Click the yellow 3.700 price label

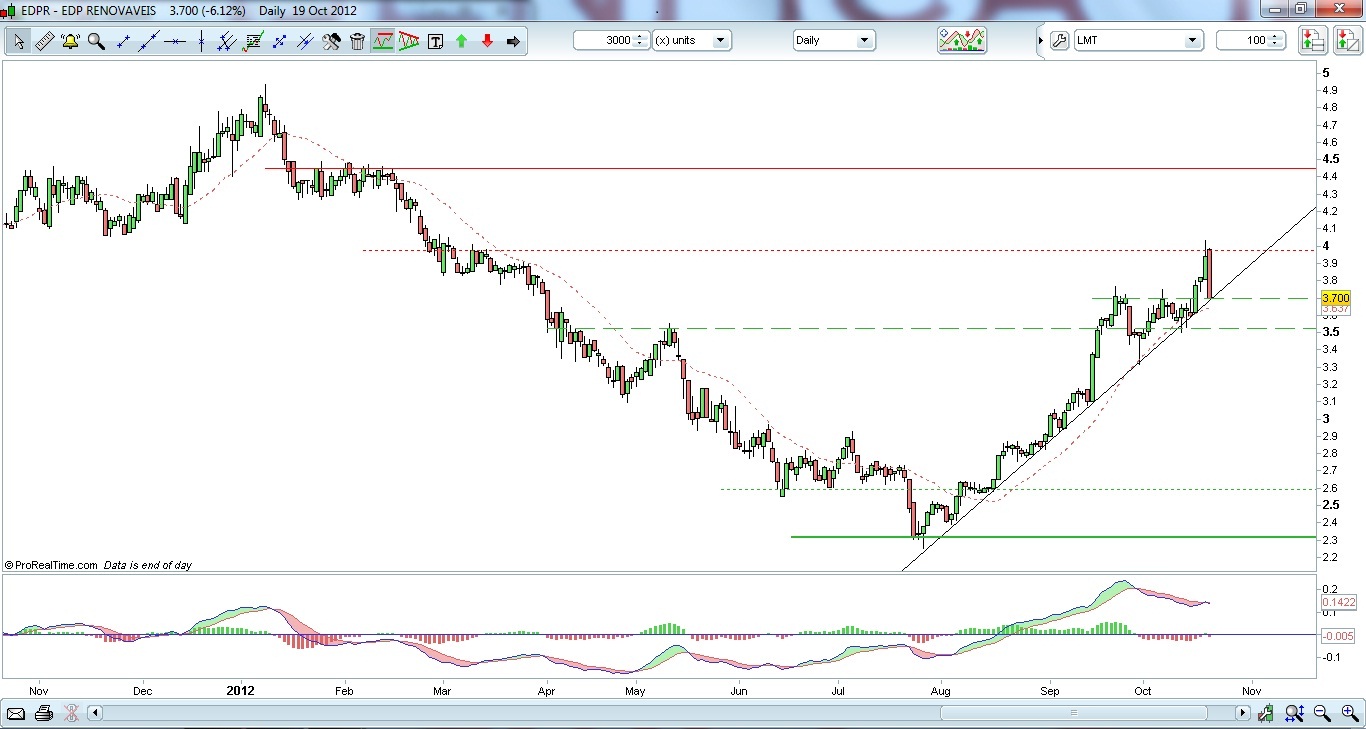click(1336, 298)
